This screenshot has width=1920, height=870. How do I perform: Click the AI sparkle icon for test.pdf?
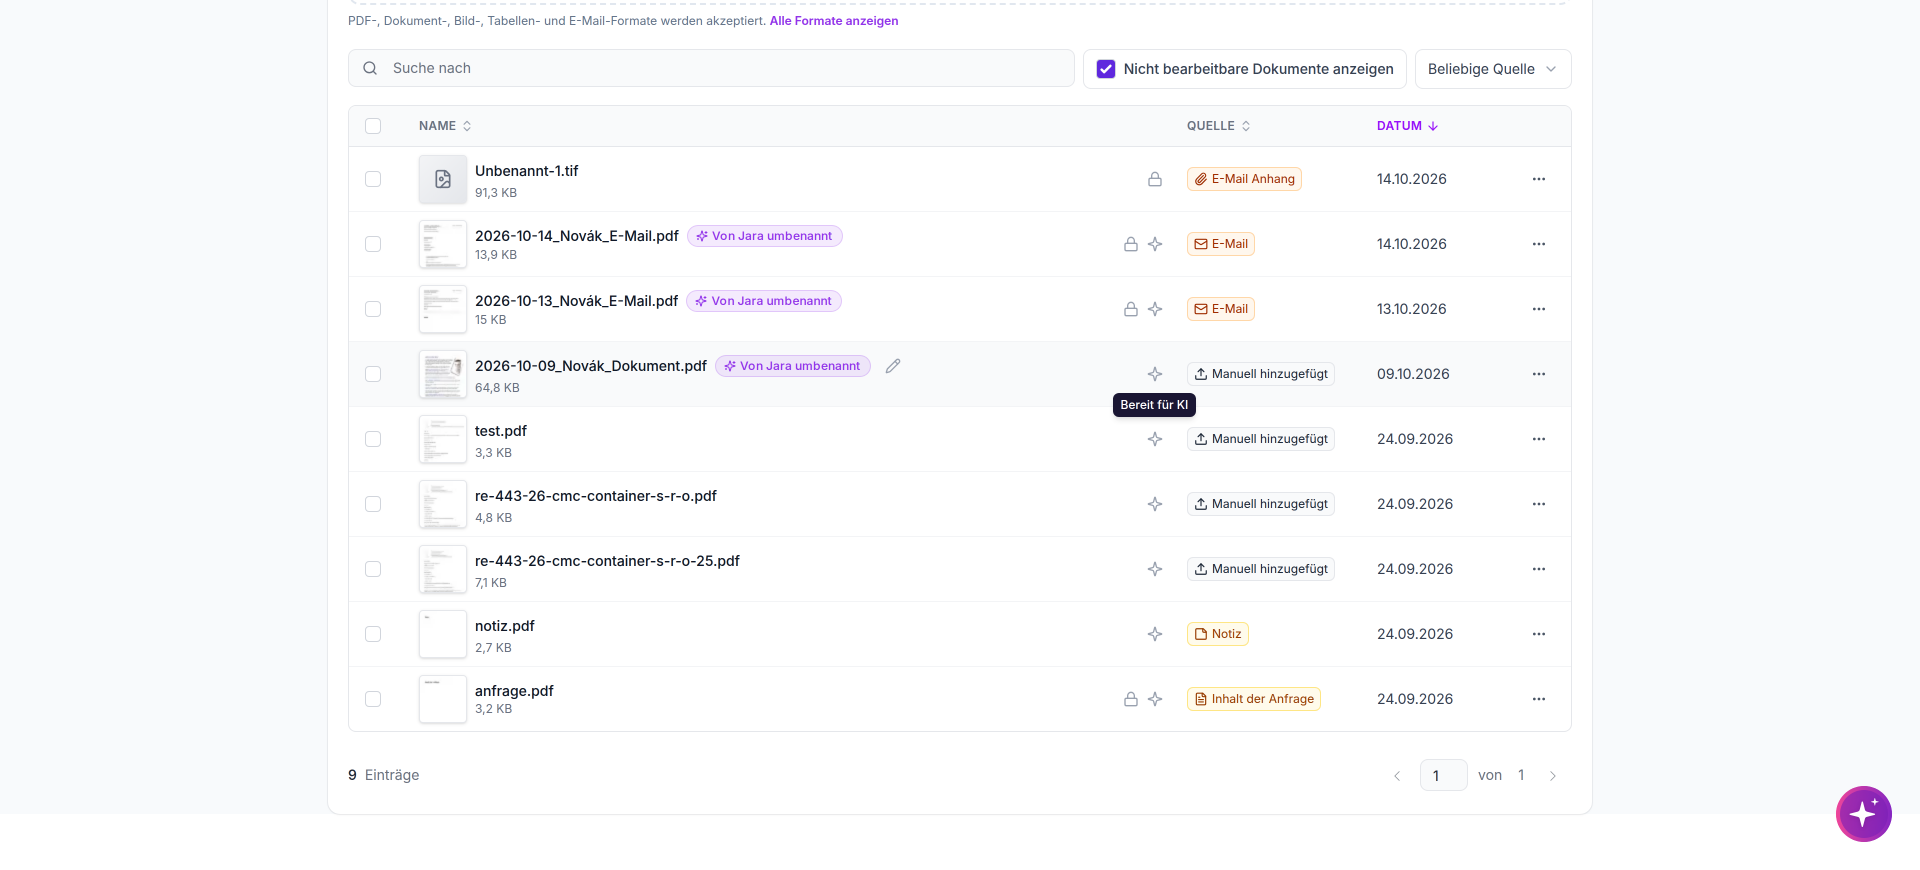pyautogui.click(x=1155, y=439)
